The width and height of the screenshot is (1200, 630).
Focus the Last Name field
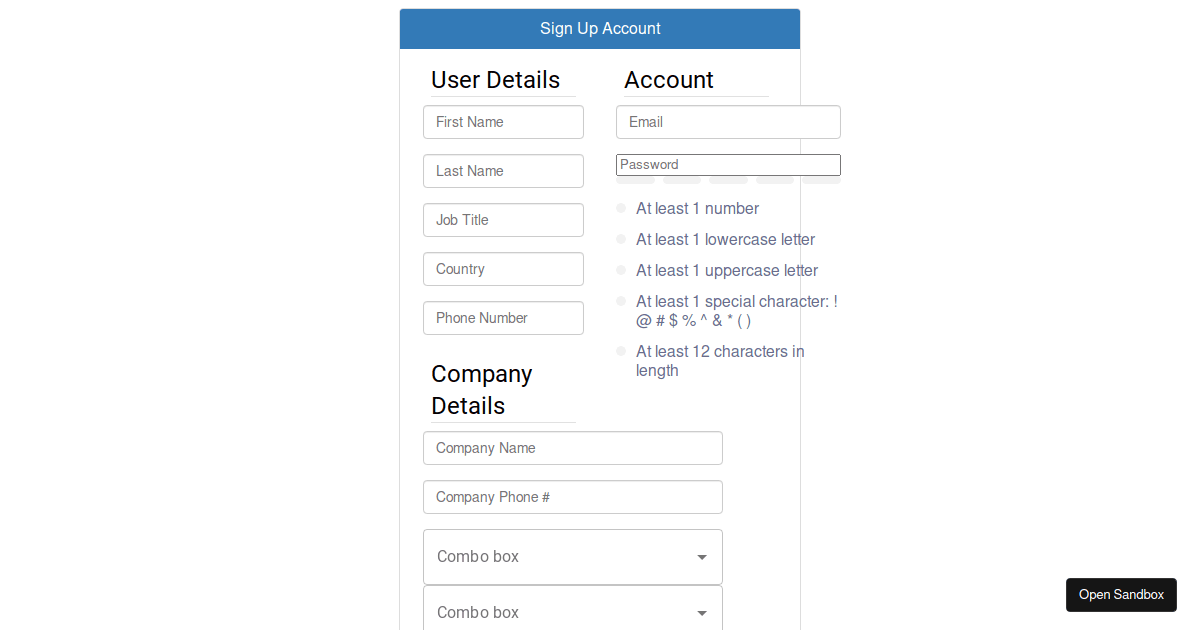coord(503,171)
